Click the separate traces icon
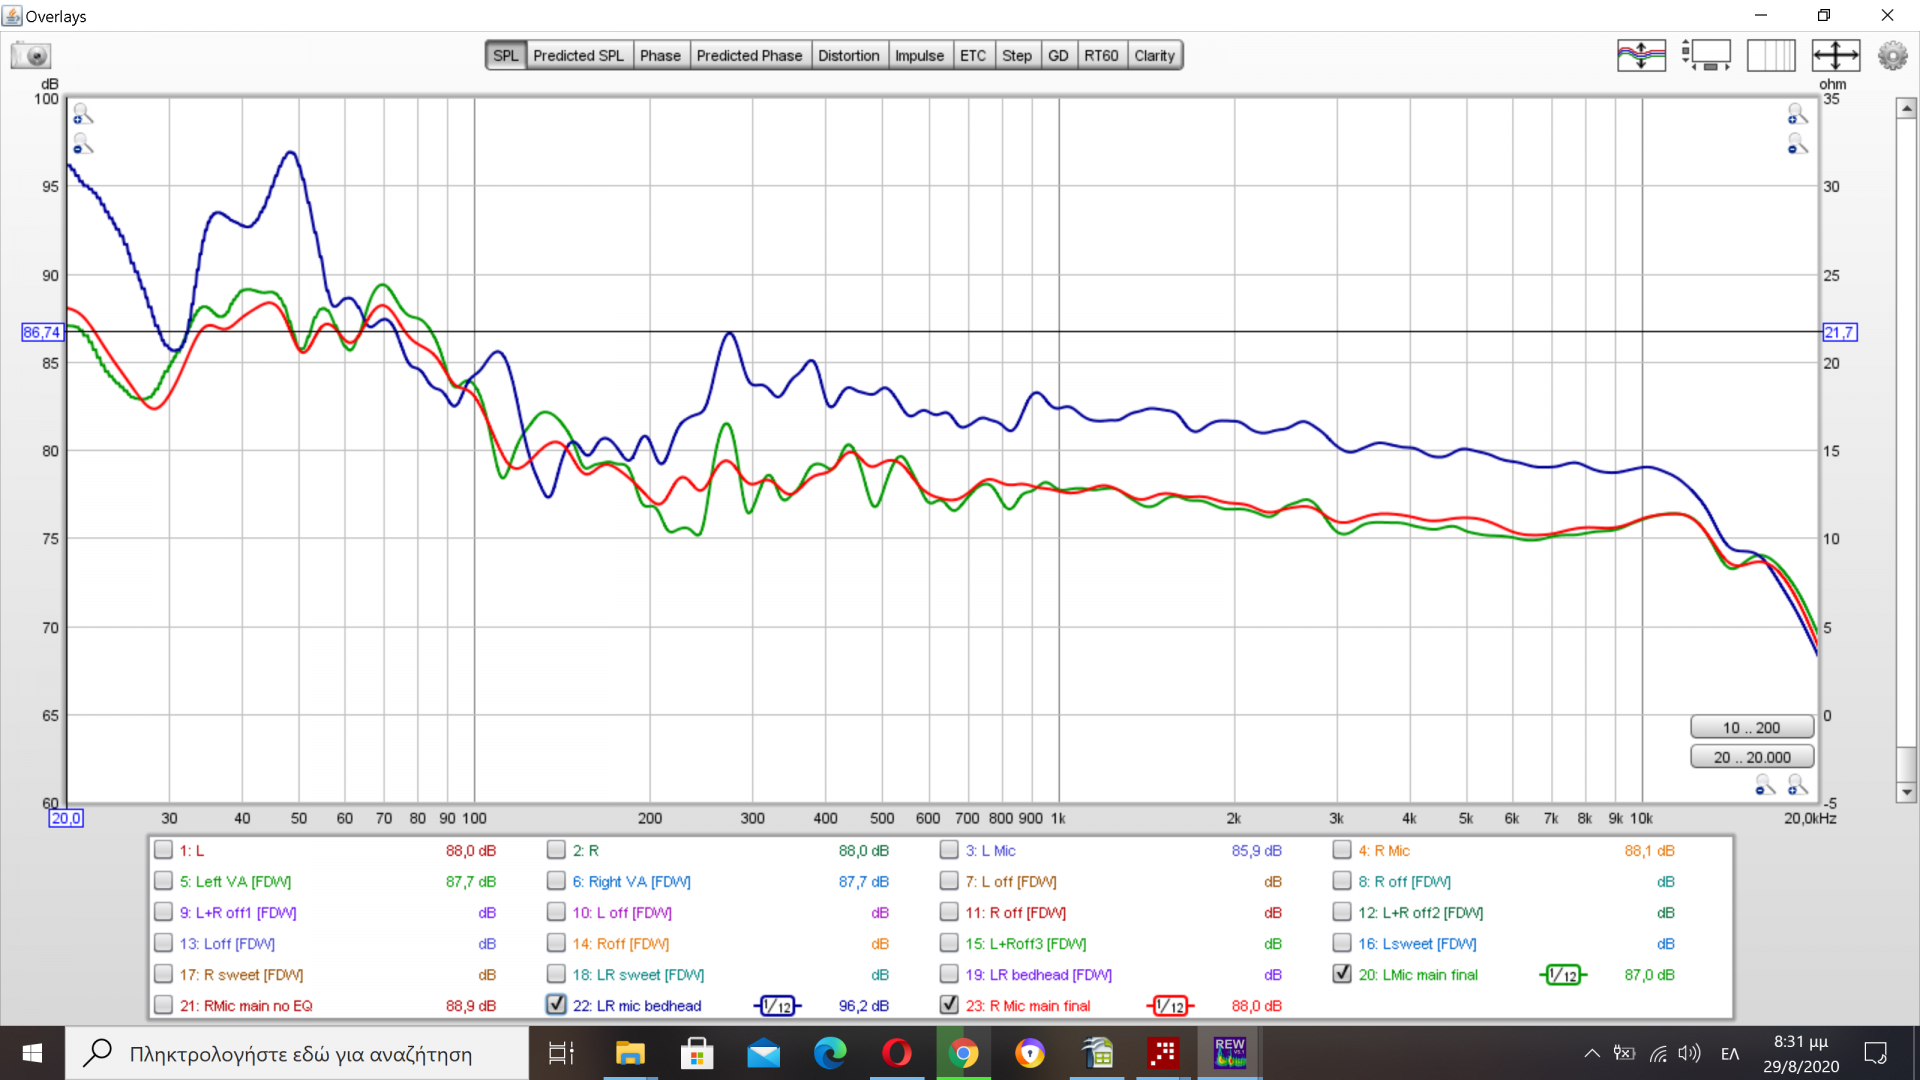The image size is (1920, 1080). tap(1641, 55)
